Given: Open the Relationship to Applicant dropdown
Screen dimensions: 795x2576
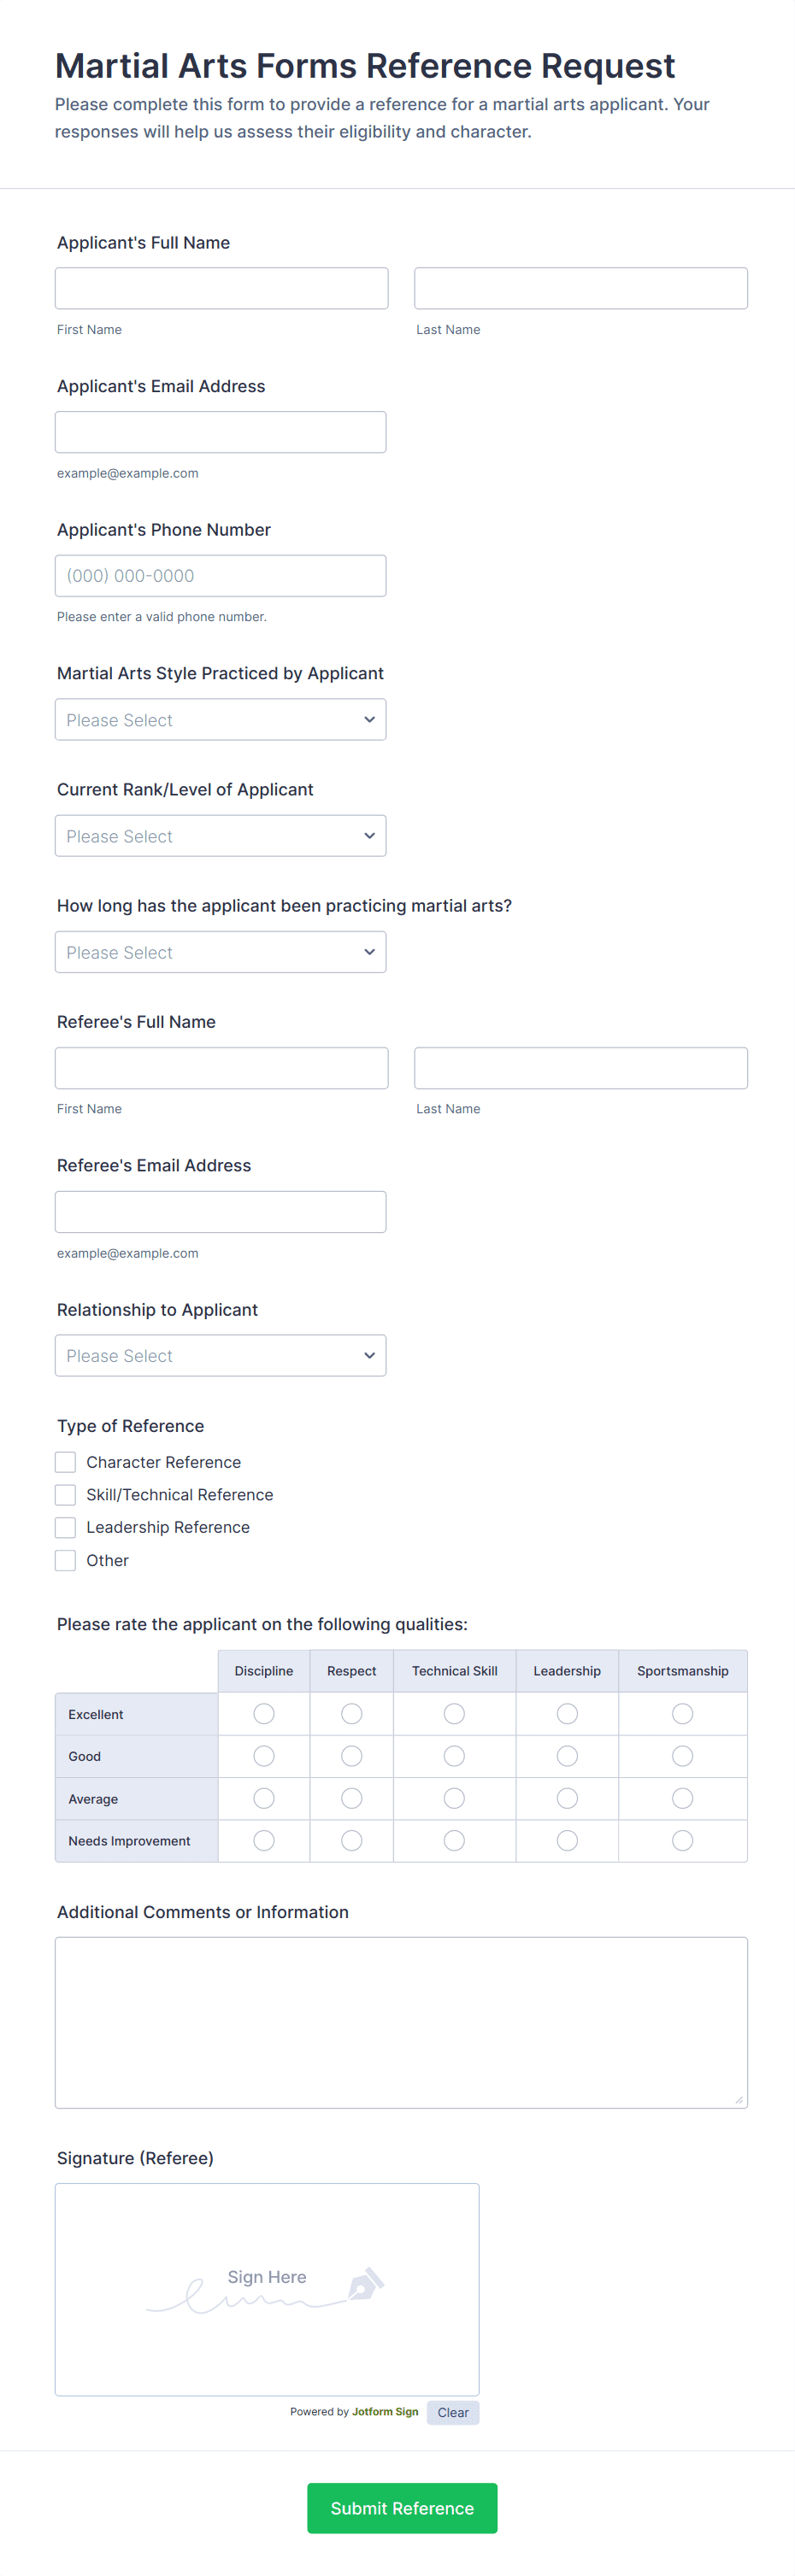Looking at the screenshot, I should pyautogui.click(x=220, y=1355).
